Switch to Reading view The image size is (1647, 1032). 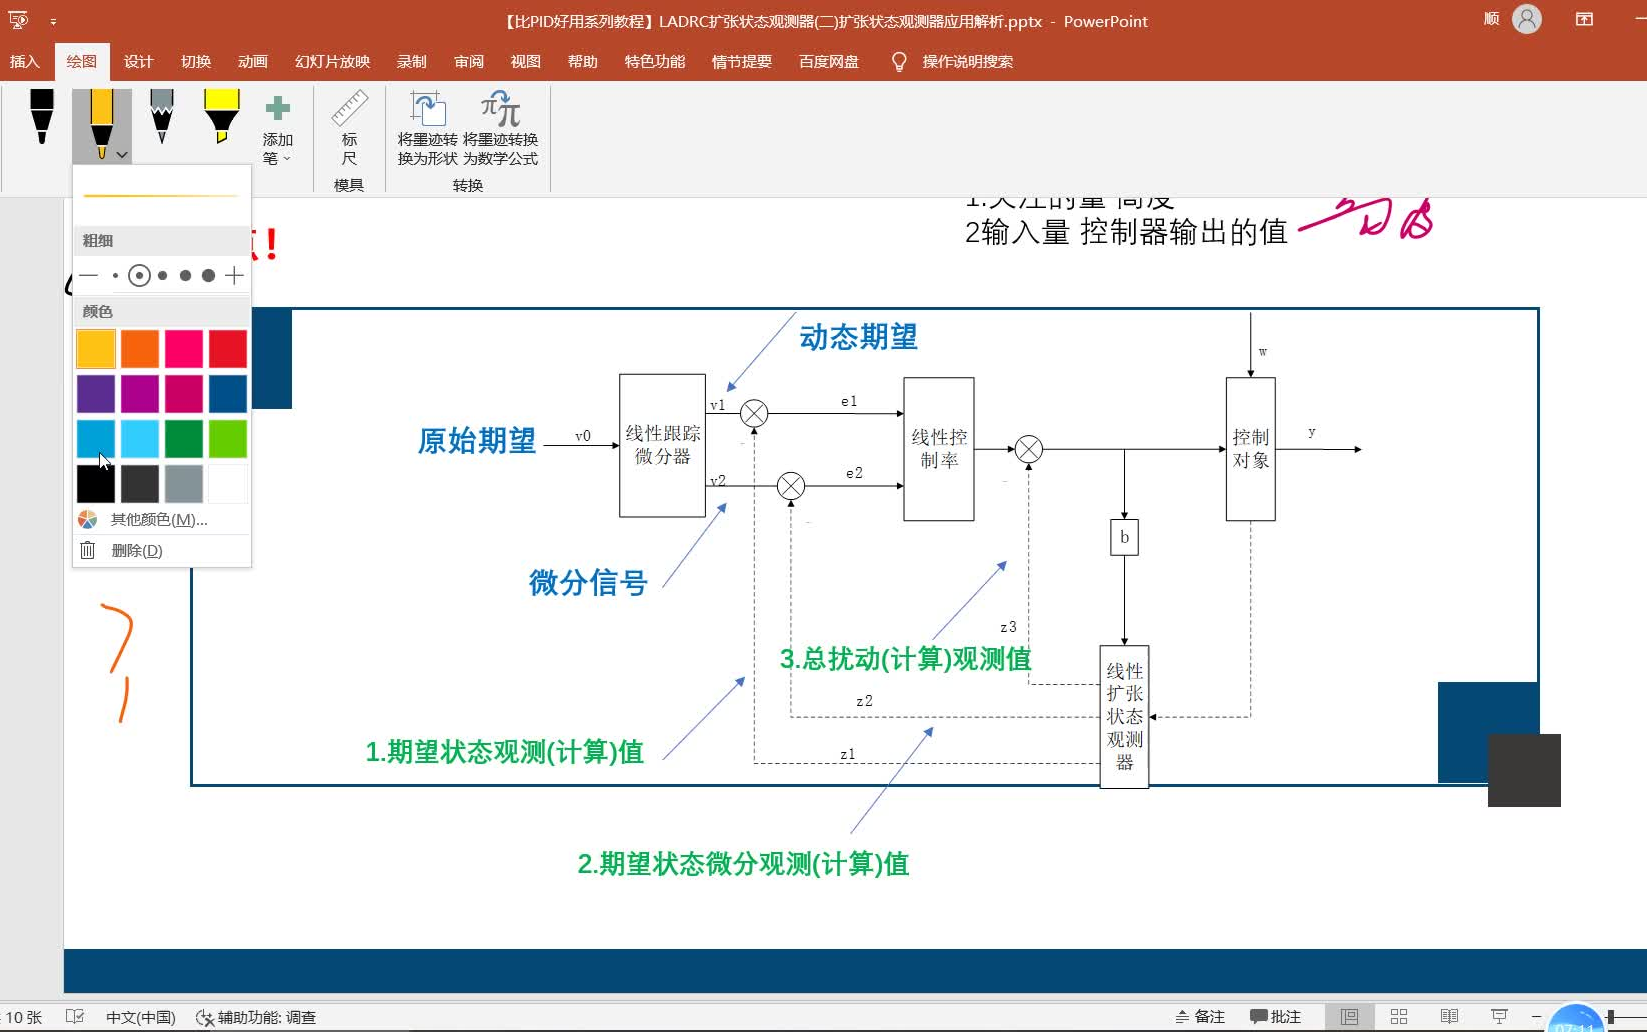pyautogui.click(x=1449, y=1017)
